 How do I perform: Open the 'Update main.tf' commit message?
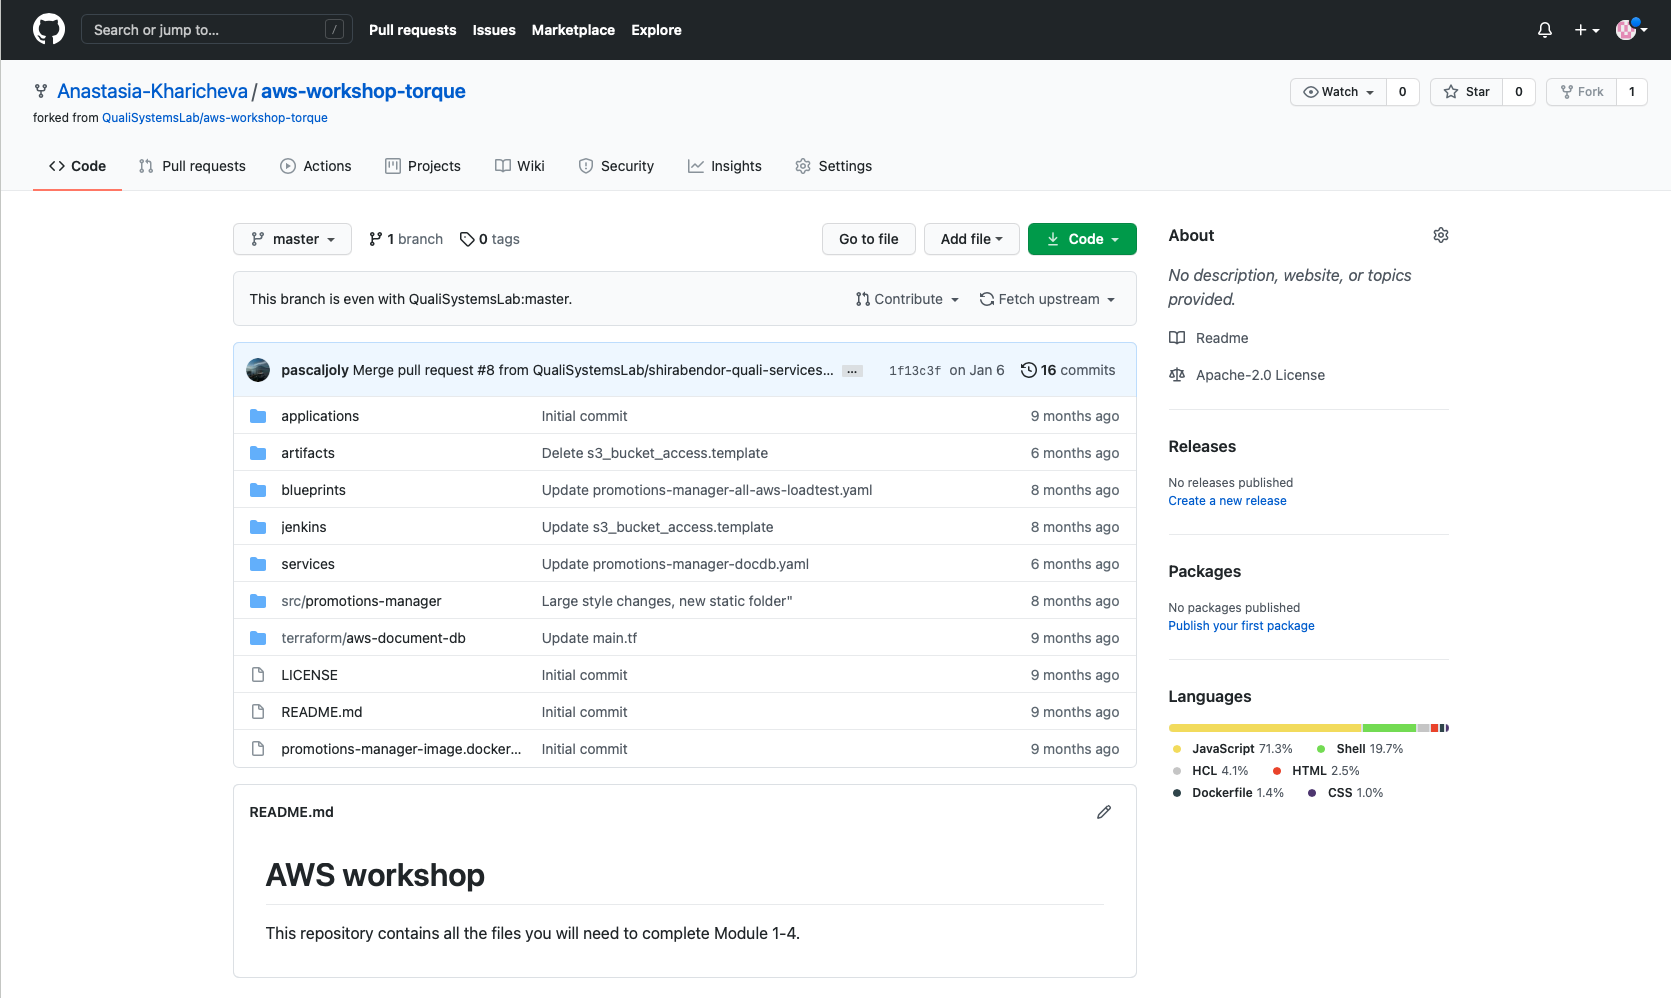coord(589,638)
